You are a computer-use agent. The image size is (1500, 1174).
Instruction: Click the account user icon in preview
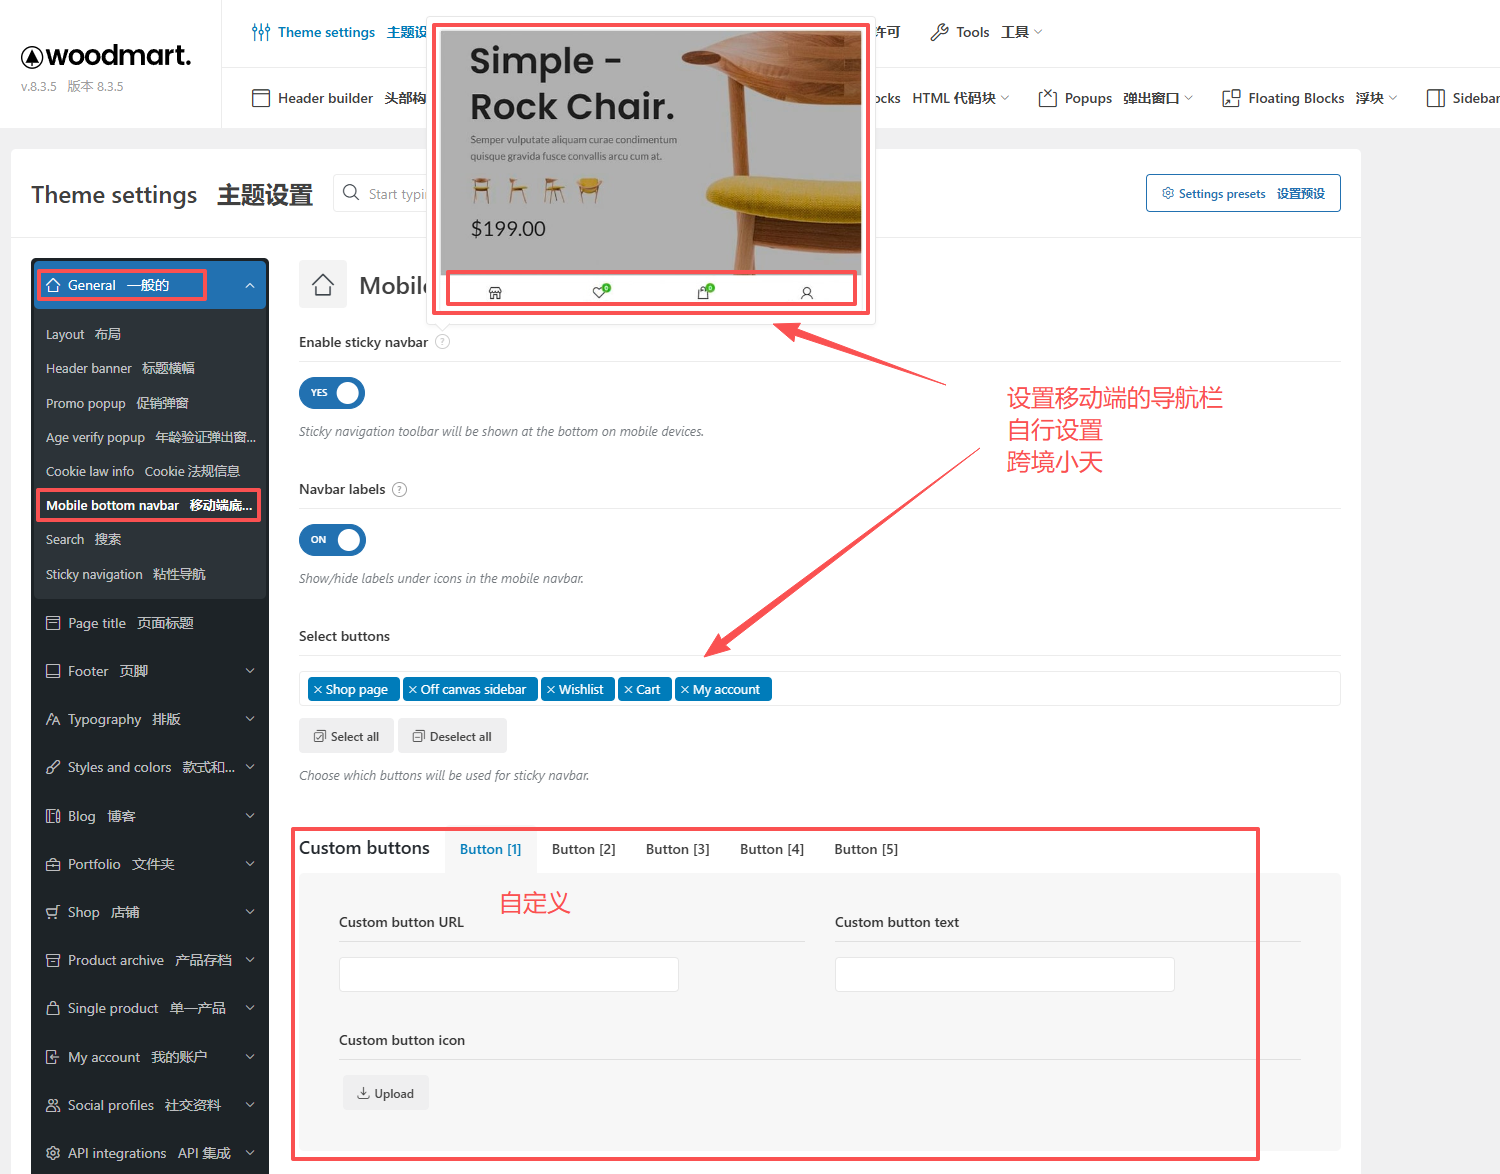point(807,293)
